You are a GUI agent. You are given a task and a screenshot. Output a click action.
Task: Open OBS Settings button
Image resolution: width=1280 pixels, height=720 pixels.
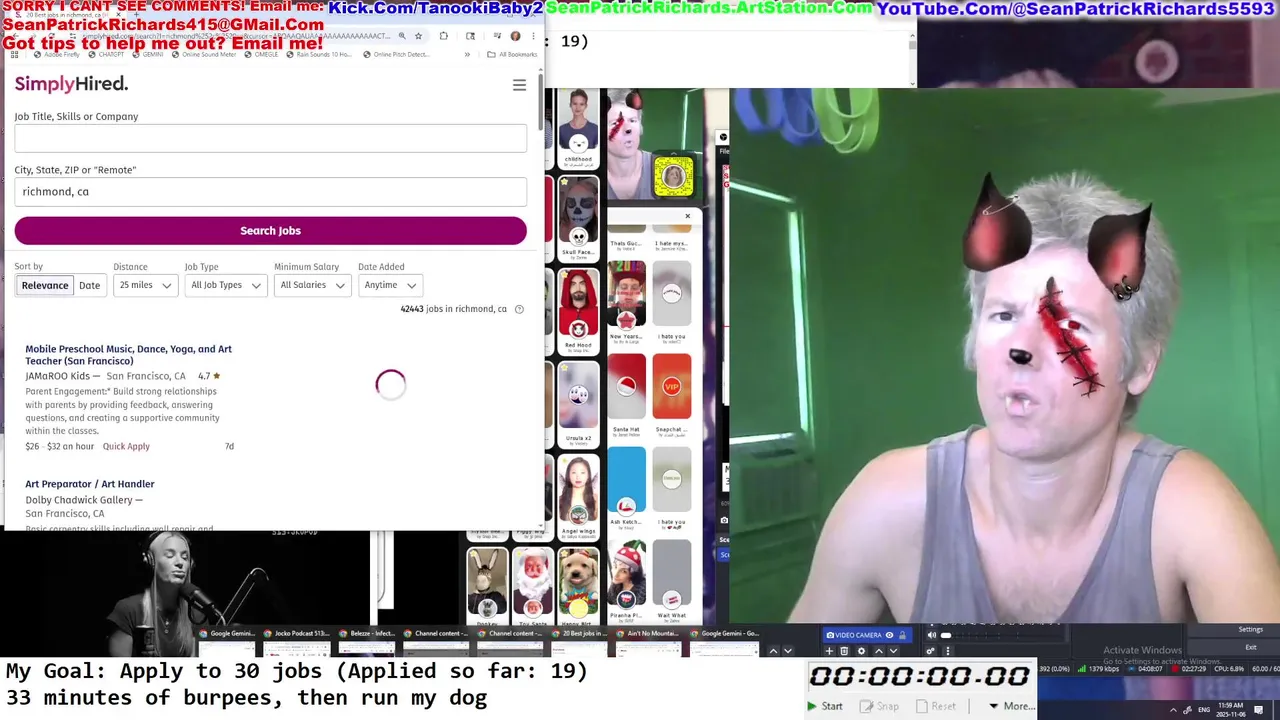click(1251, 630)
